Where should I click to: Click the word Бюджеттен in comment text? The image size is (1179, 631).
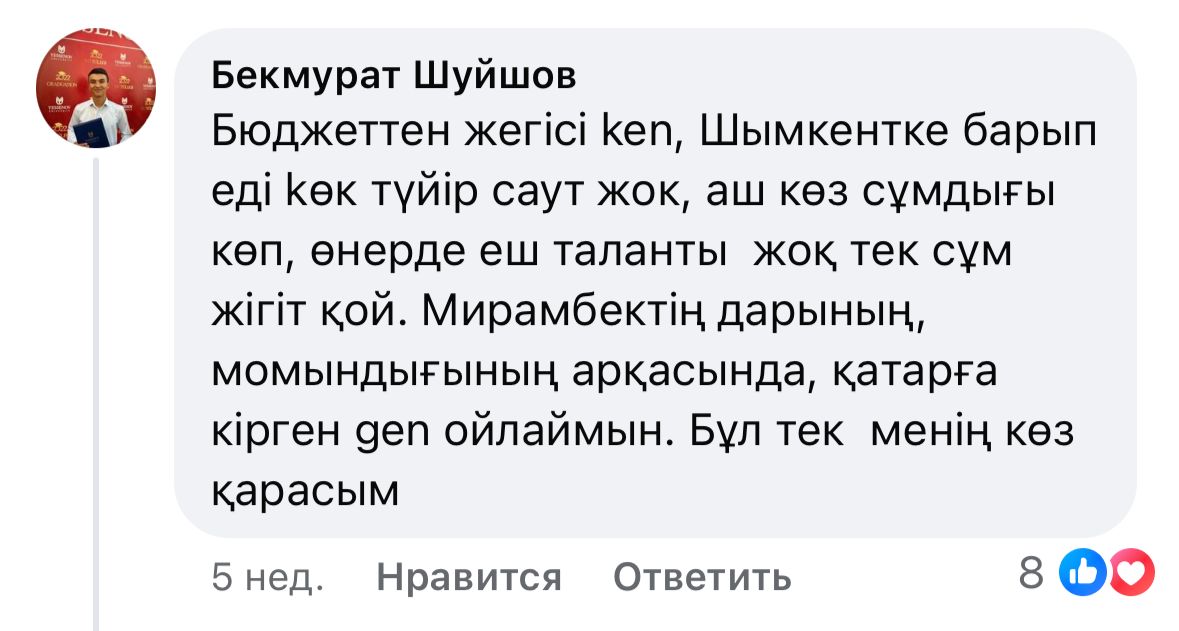pos(329,132)
